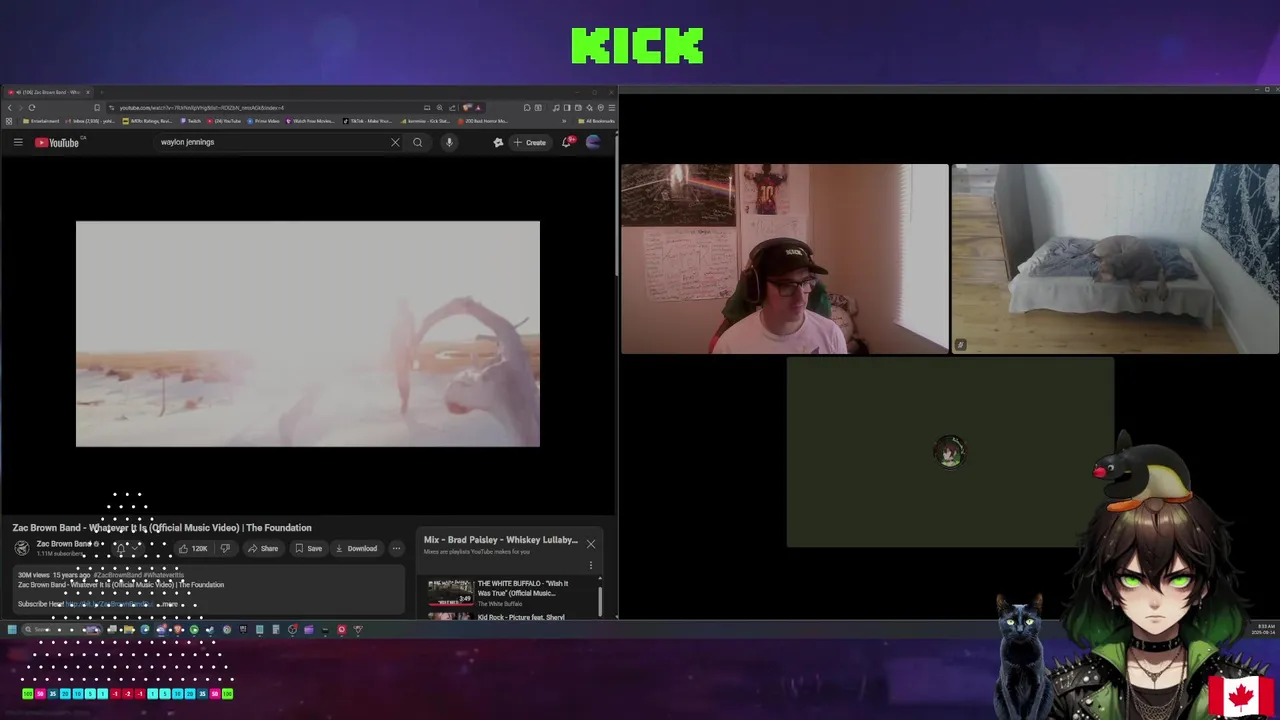The width and height of the screenshot is (1280, 720).
Task: Click the Windows taskbar Search box
Action: click(63, 629)
